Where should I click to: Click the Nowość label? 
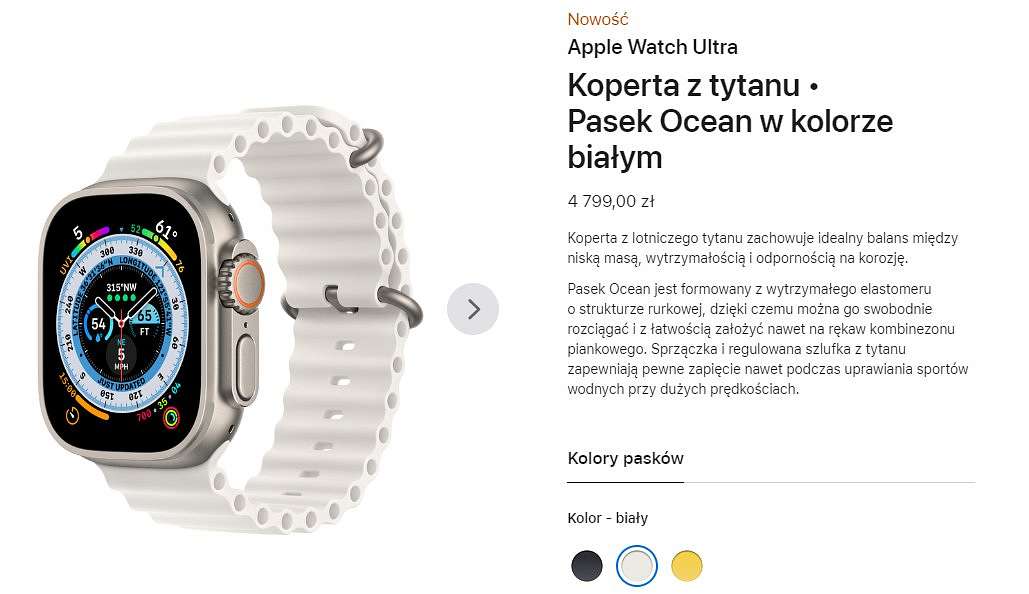[x=598, y=19]
